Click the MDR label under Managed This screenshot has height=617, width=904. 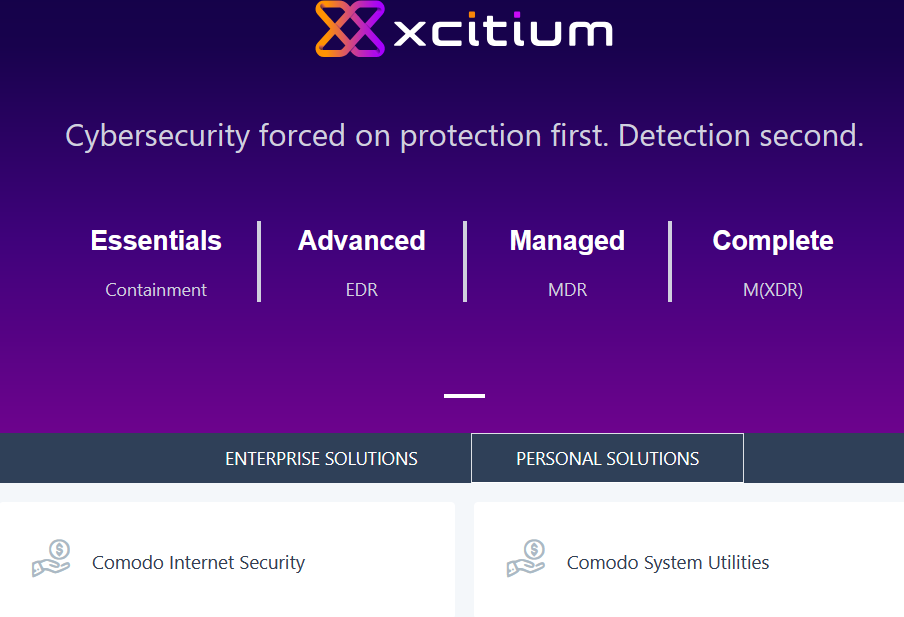tap(567, 290)
